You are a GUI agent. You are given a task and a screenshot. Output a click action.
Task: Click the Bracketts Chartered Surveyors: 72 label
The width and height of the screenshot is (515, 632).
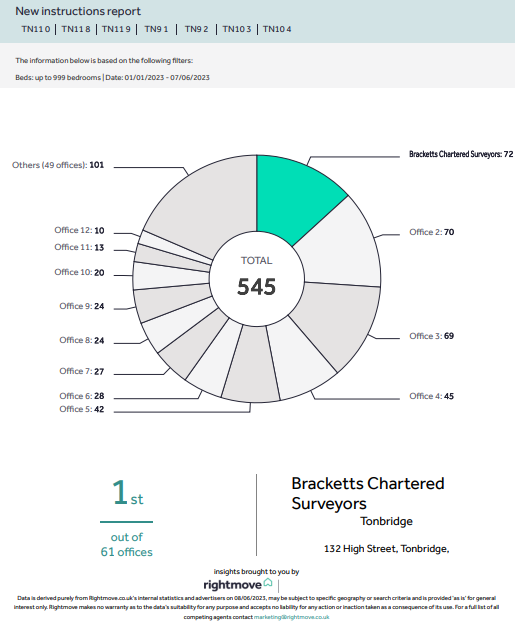click(x=461, y=154)
